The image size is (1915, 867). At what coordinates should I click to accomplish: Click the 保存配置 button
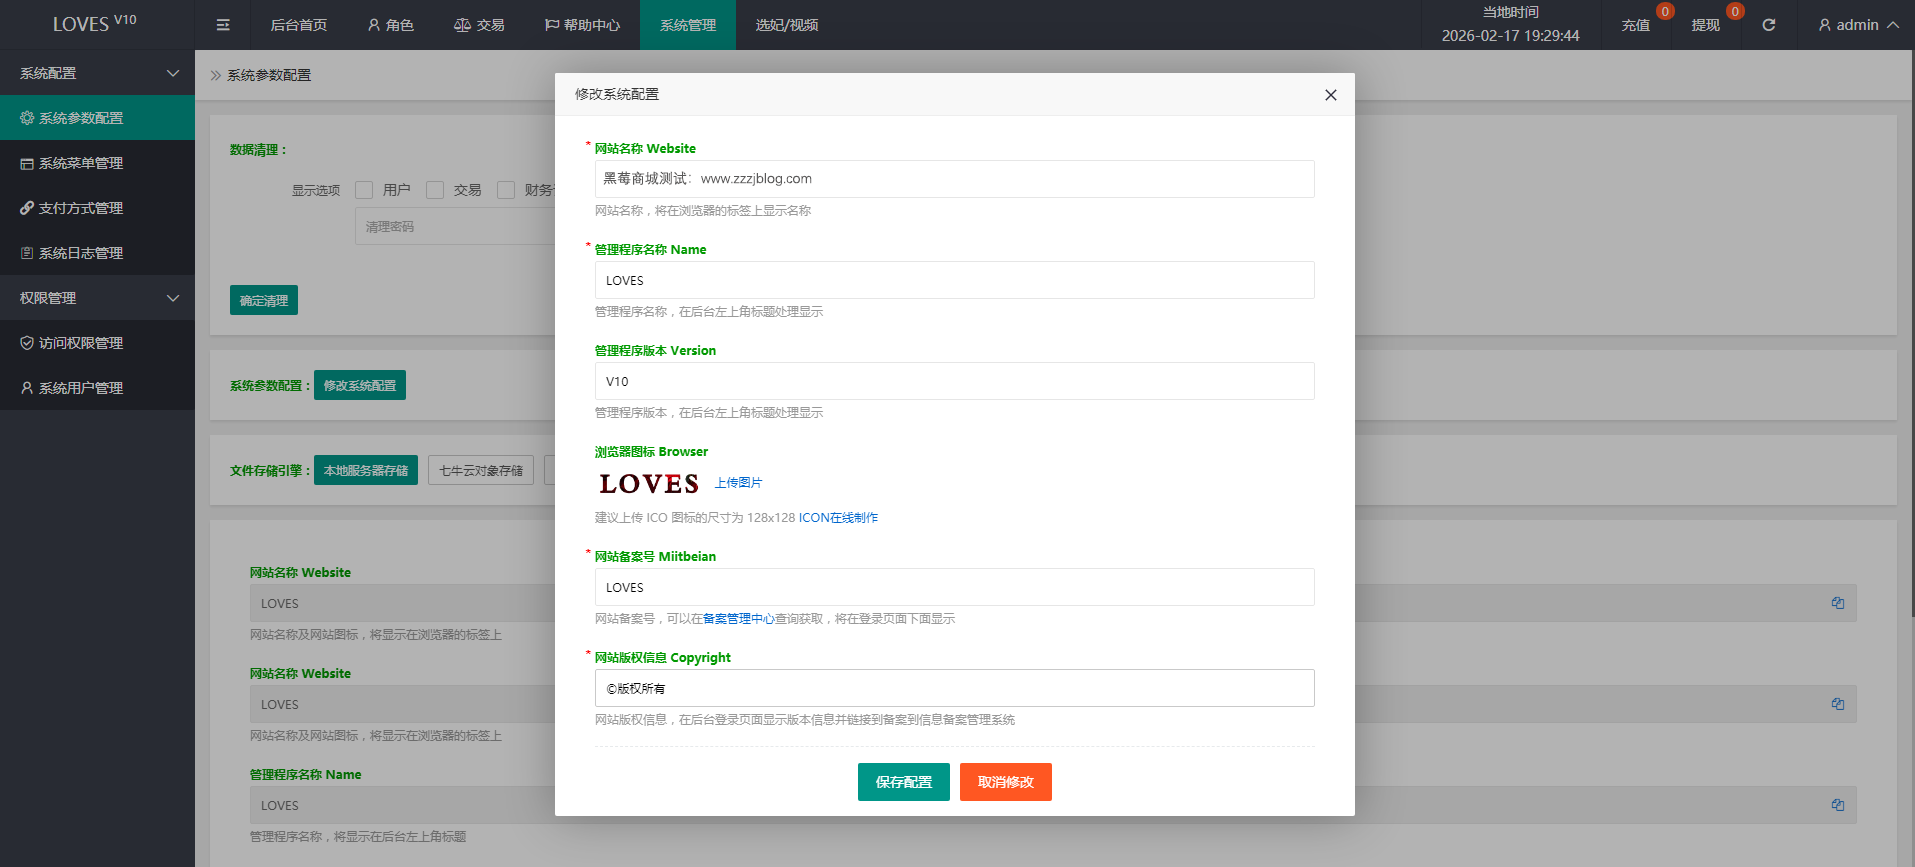pos(903,782)
